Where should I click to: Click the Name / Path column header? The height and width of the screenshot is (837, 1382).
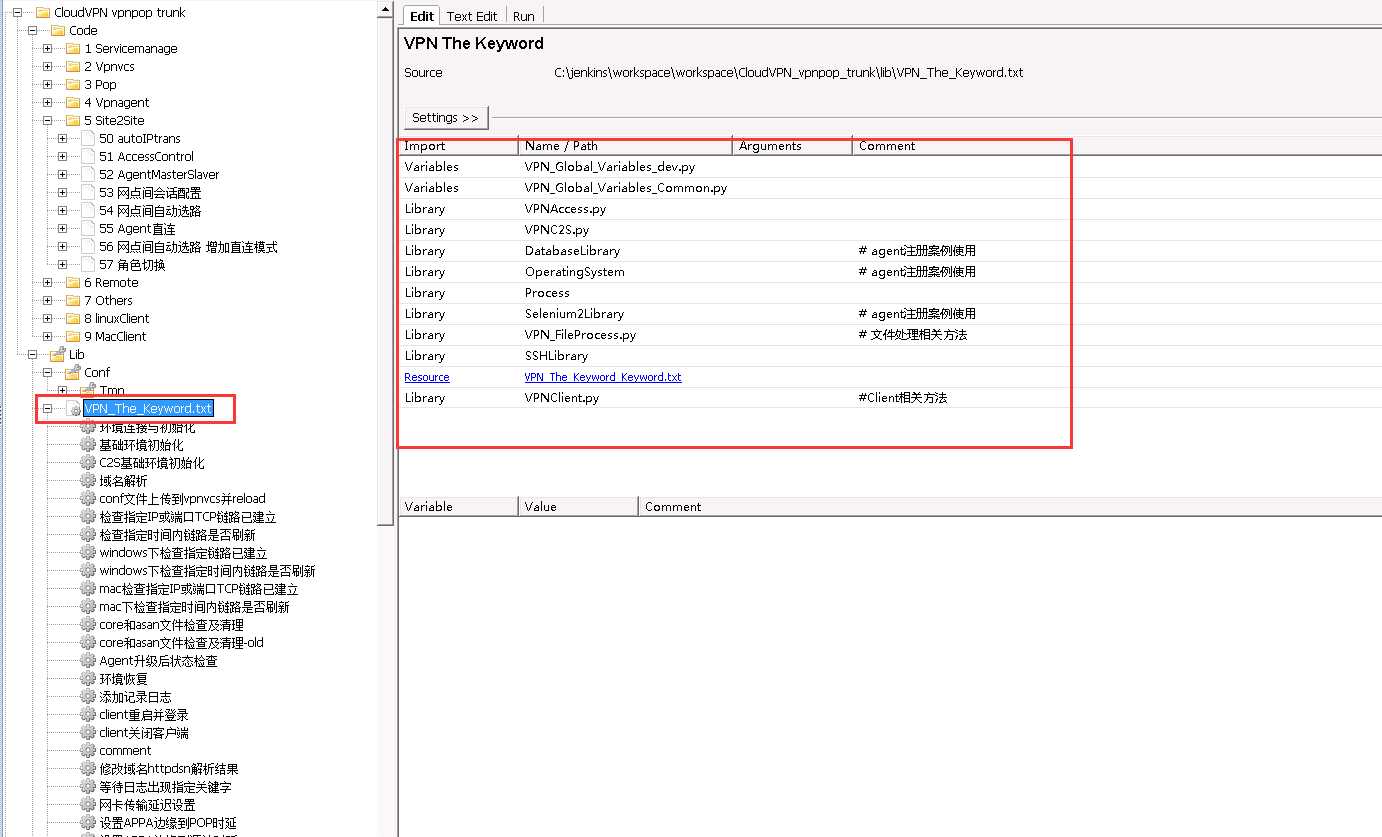click(x=625, y=146)
